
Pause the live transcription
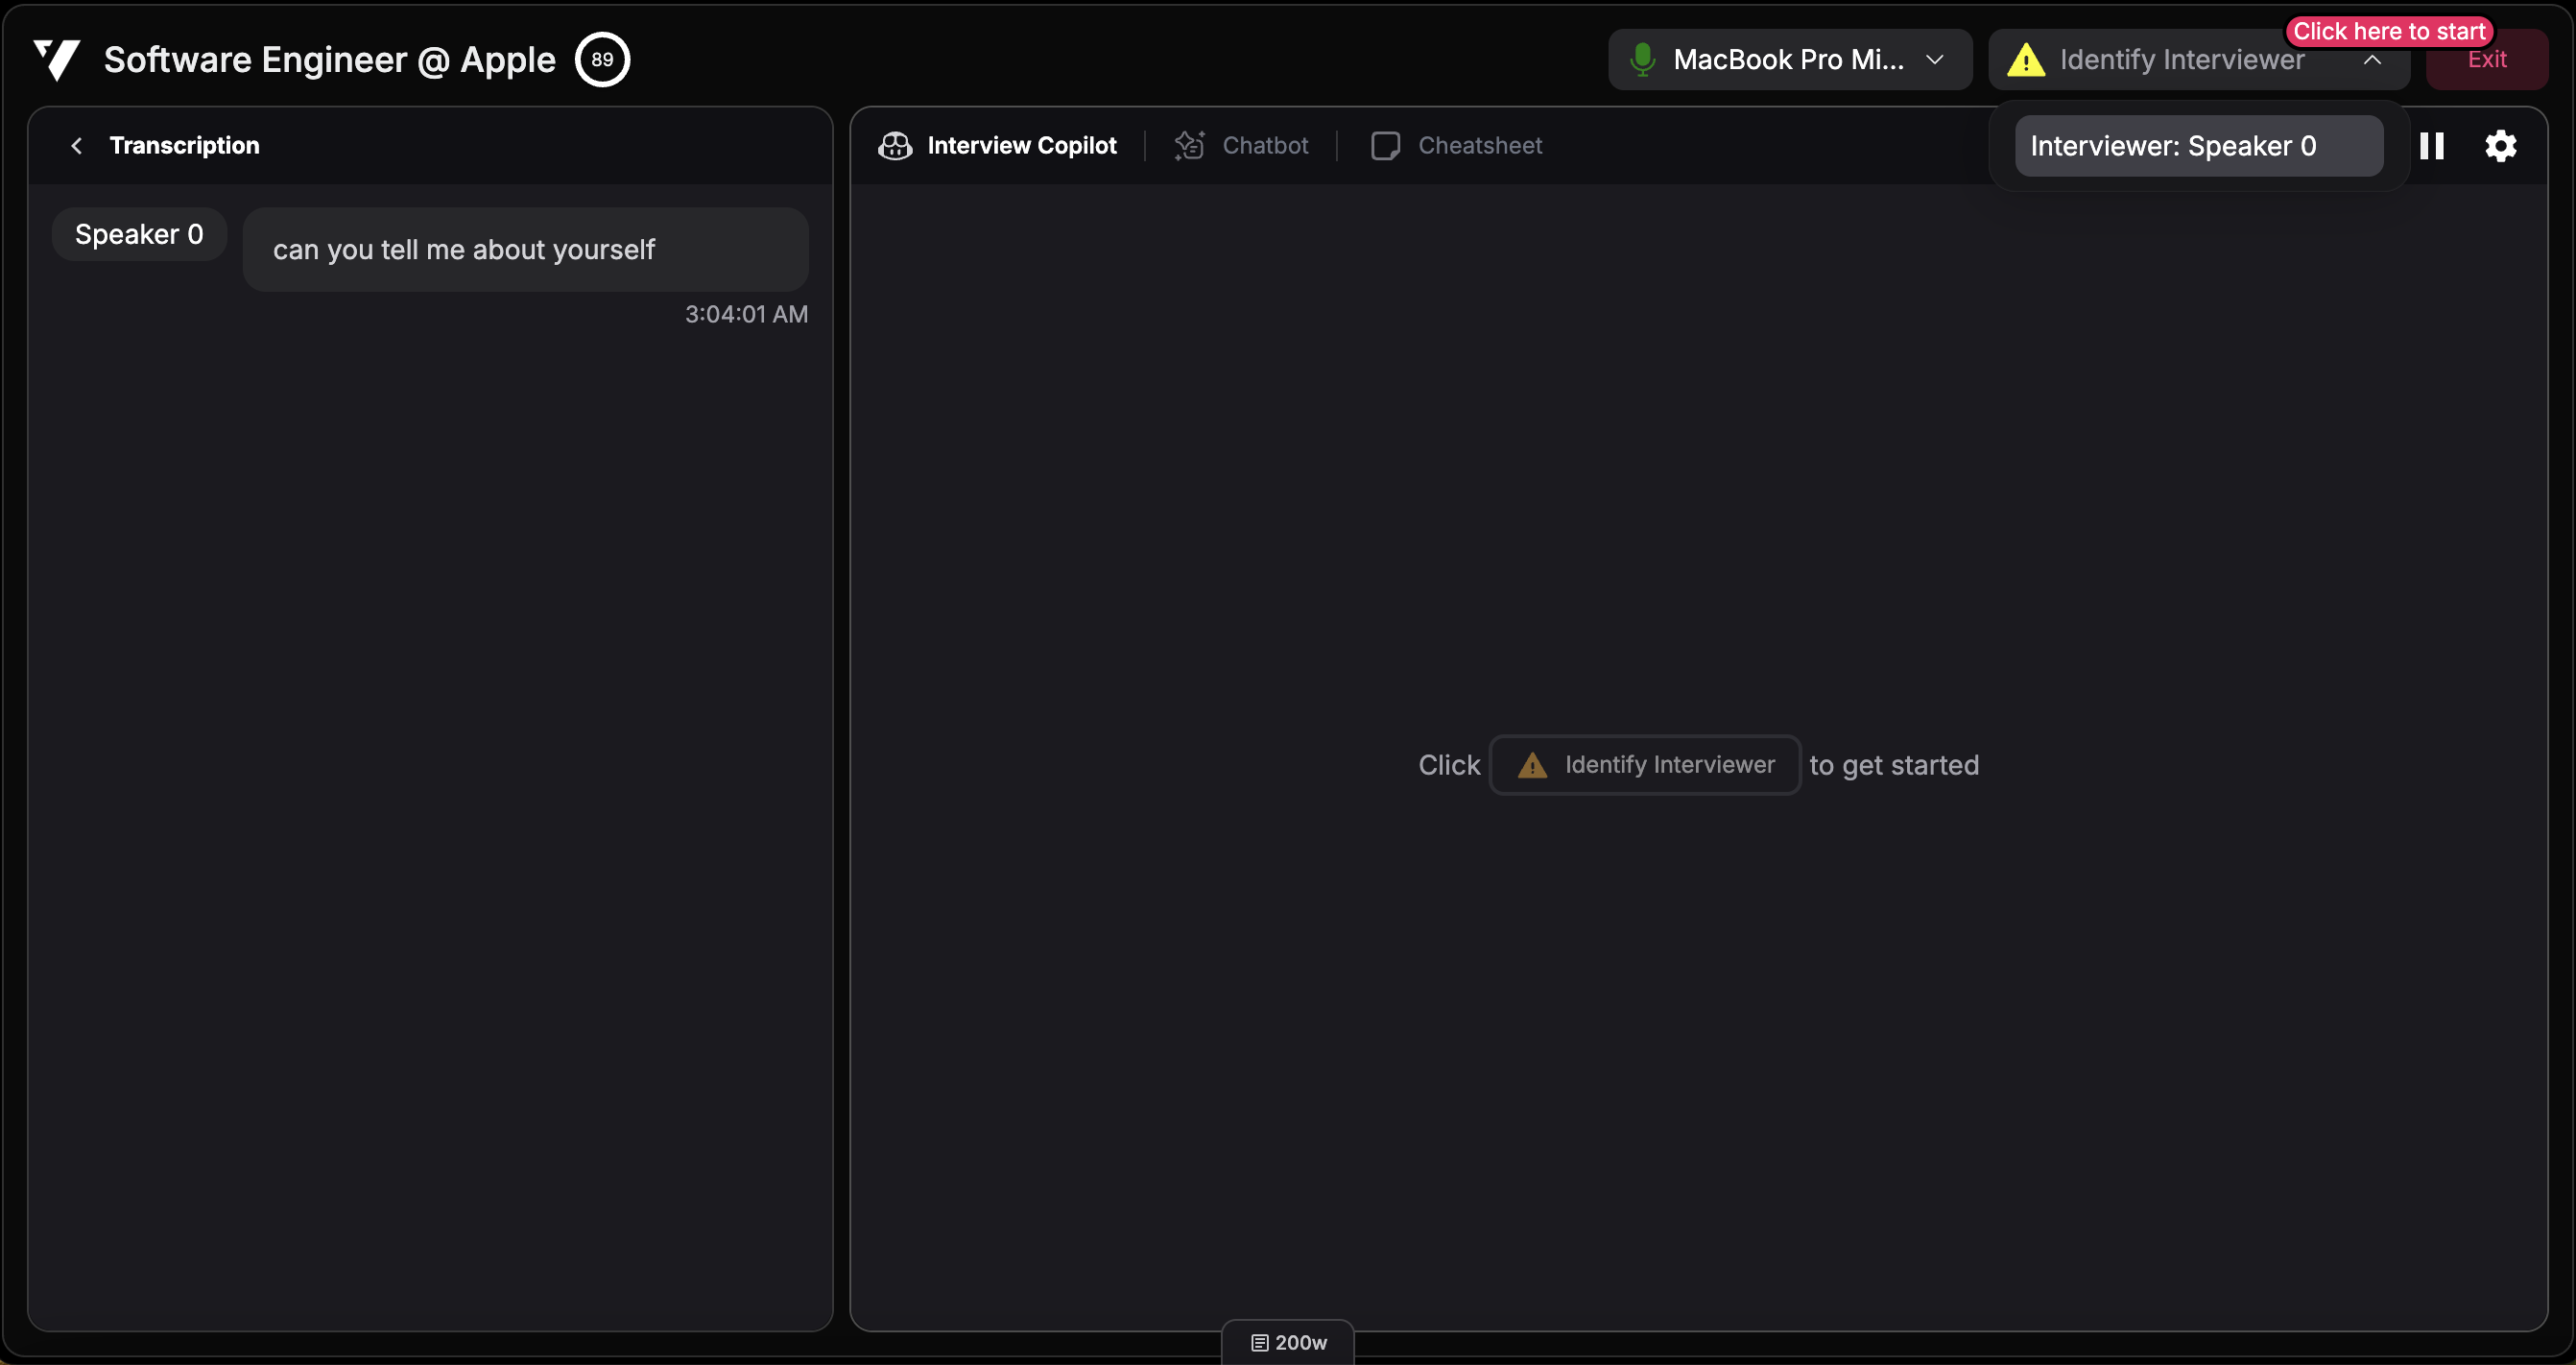click(x=2432, y=145)
